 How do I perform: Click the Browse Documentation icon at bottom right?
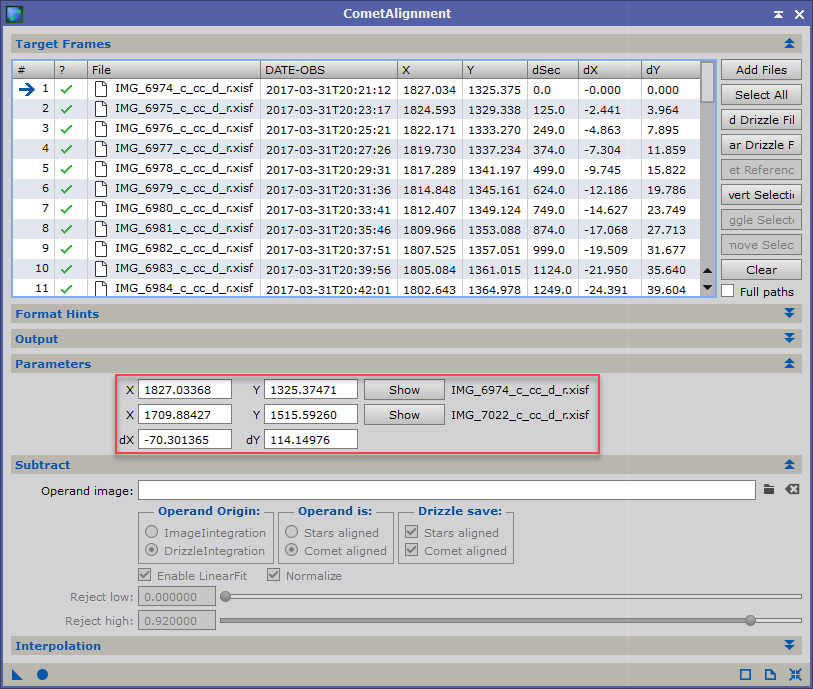tap(770, 674)
